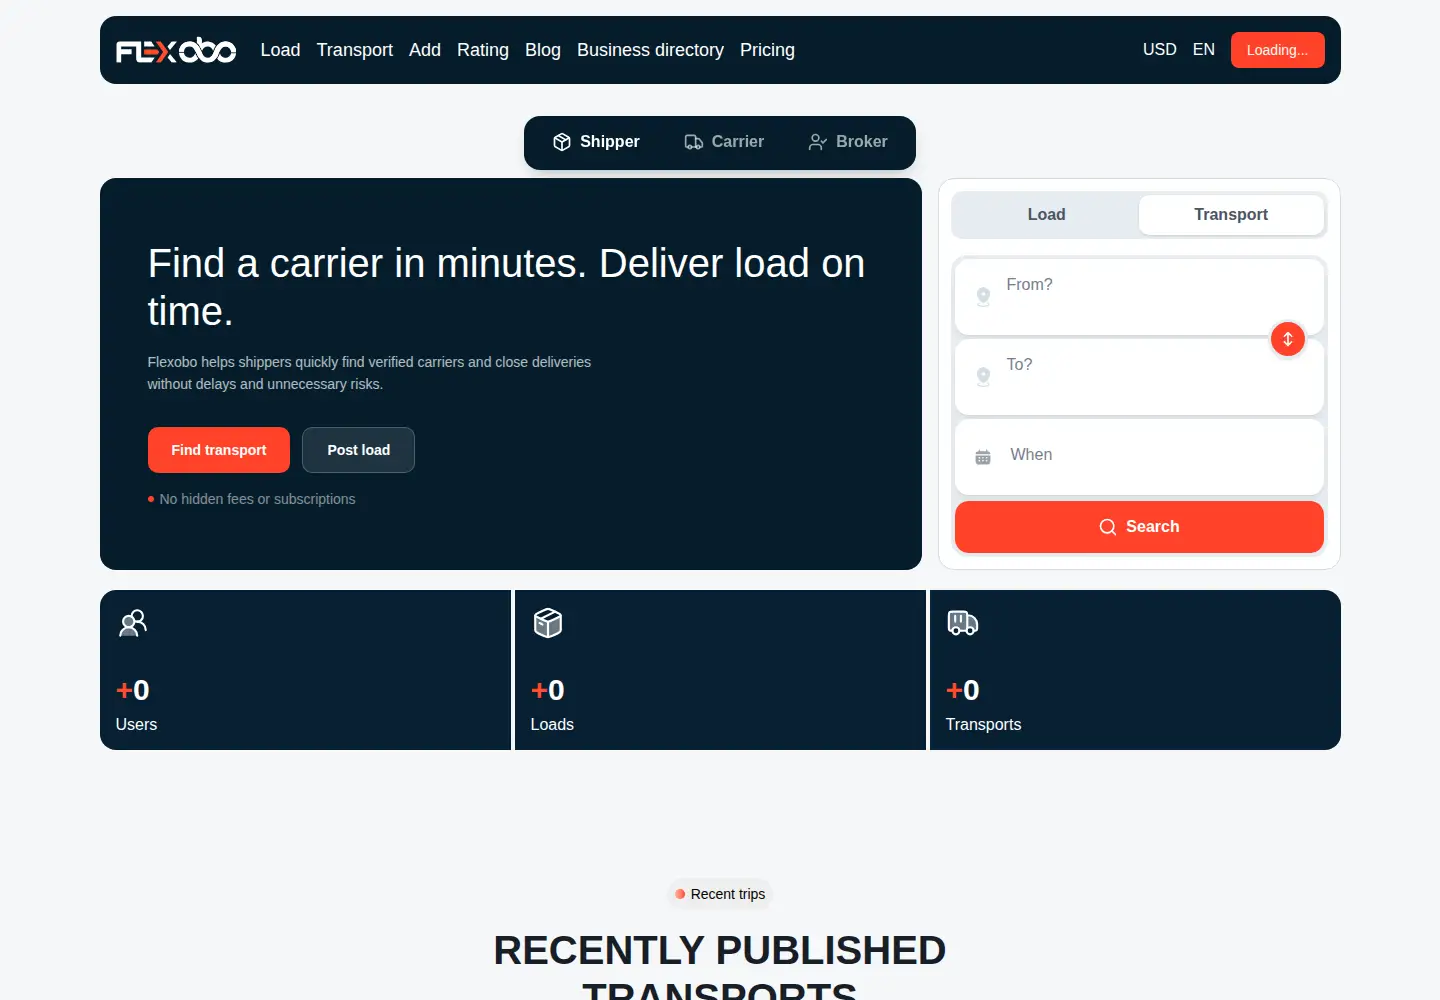Viewport: 1440px width, 1000px height.
Task: Click the Users people icon
Action: [133, 623]
